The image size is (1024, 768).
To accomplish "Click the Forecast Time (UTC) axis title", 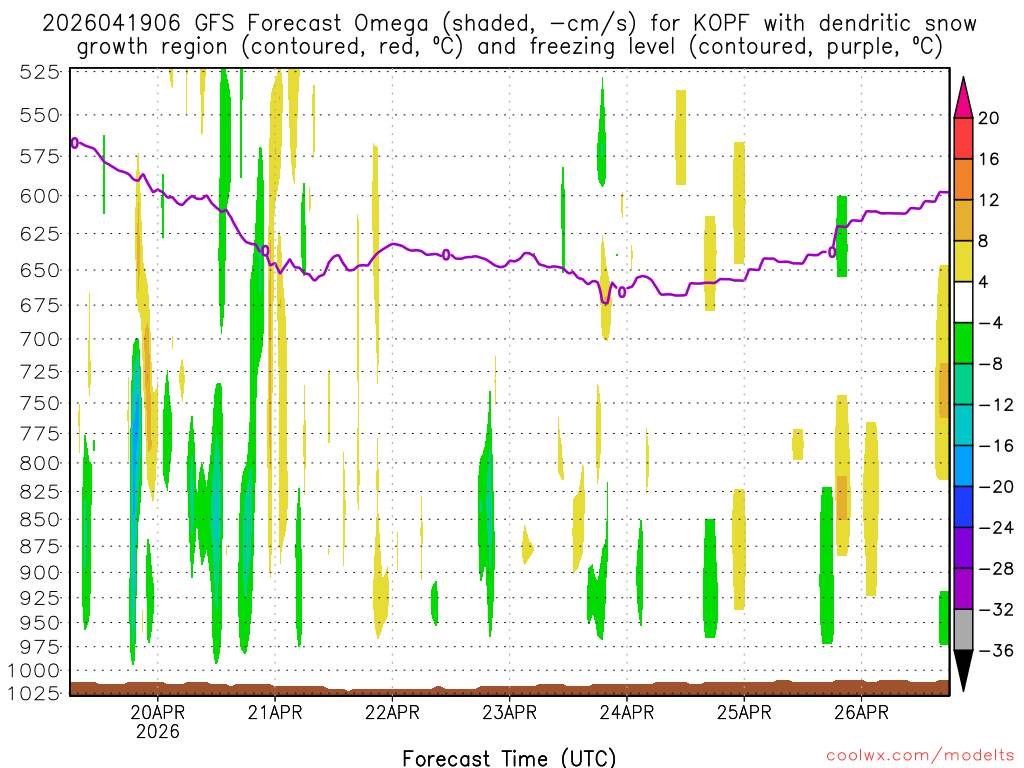I will 509,758.
